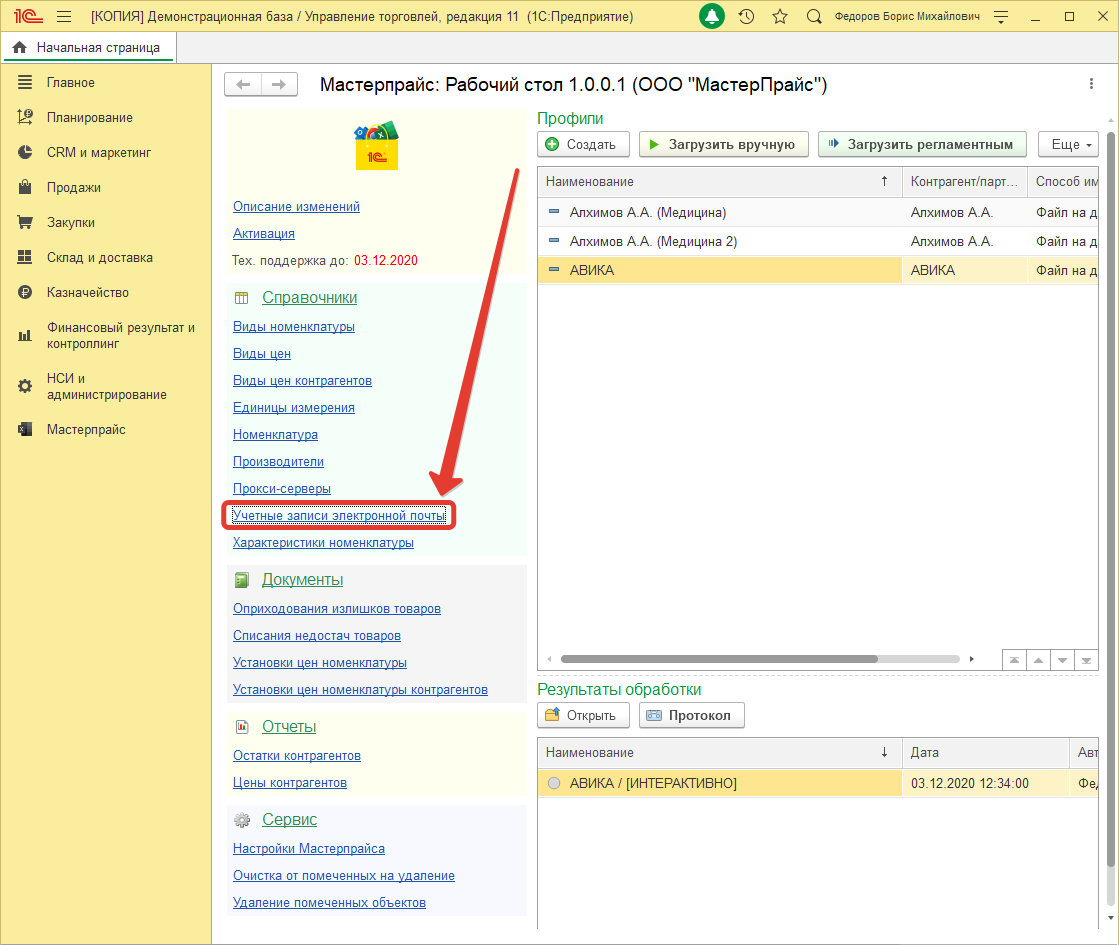Click the Создать profile button
This screenshot has height=945, width=1119.
[x=583, y=145]
